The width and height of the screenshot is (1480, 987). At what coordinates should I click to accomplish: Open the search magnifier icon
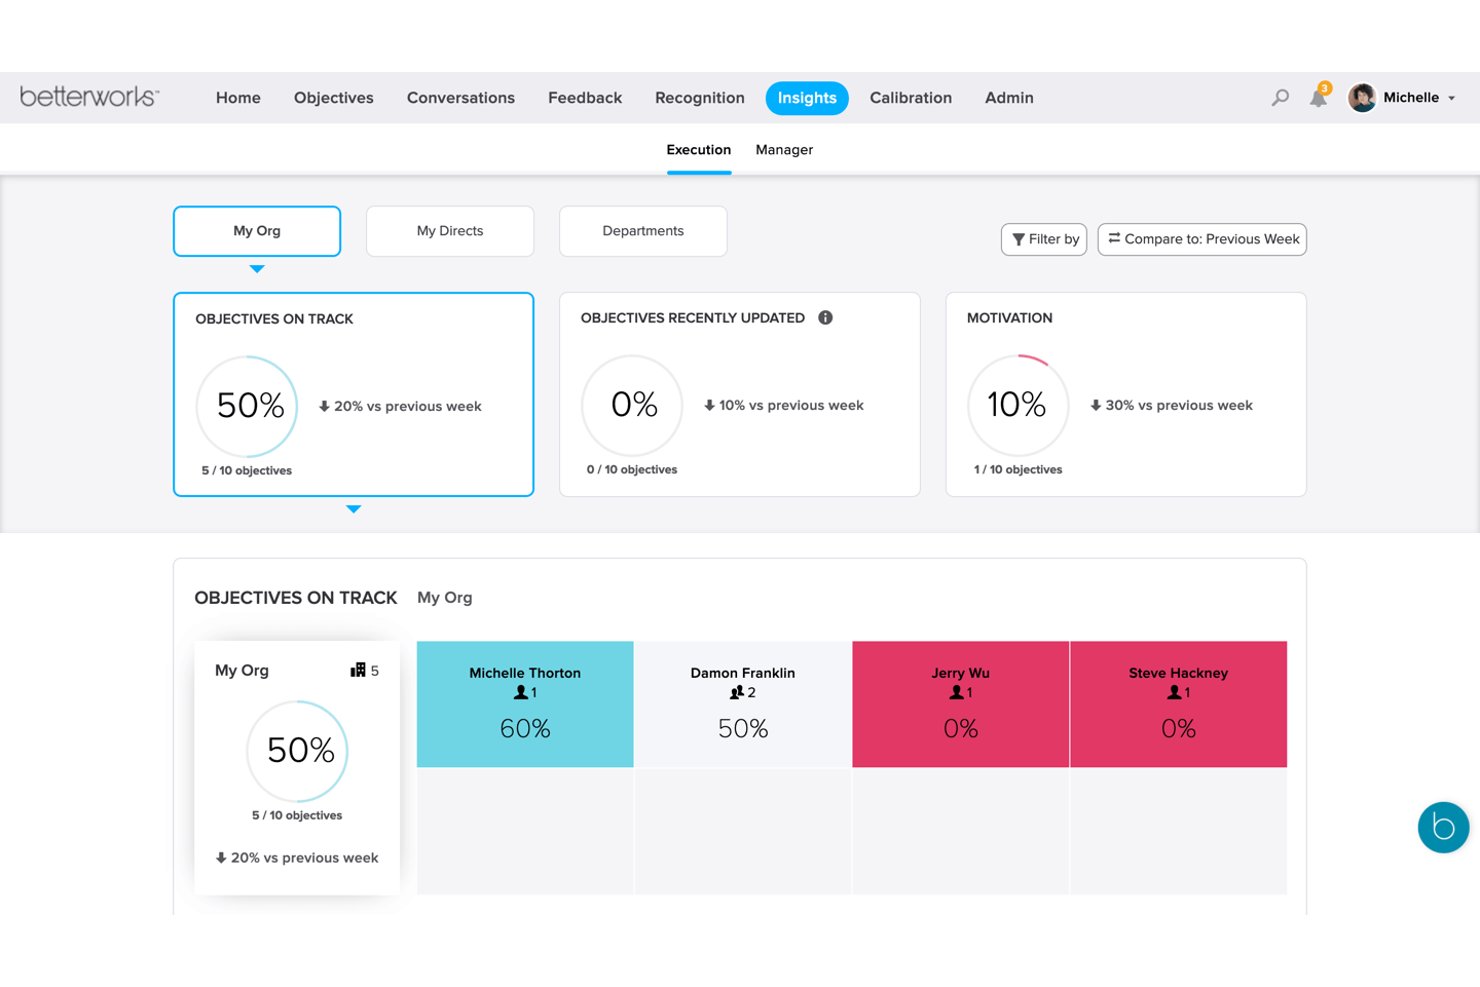[x=1280, y=97]
